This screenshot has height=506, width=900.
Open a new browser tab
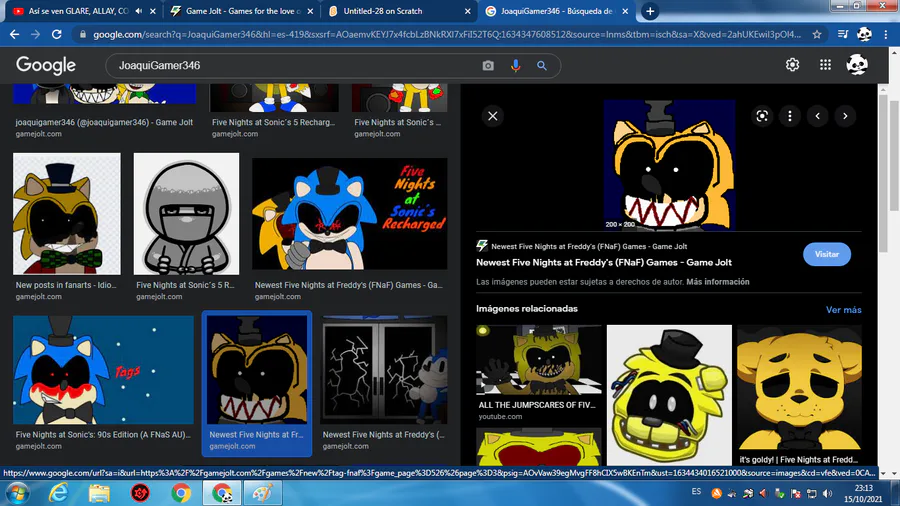(650, 11)
